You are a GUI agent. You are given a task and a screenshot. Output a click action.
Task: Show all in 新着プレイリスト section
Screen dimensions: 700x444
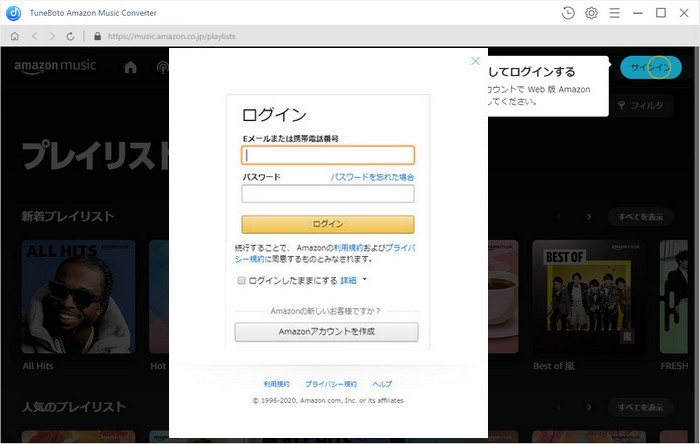(640, 217)
